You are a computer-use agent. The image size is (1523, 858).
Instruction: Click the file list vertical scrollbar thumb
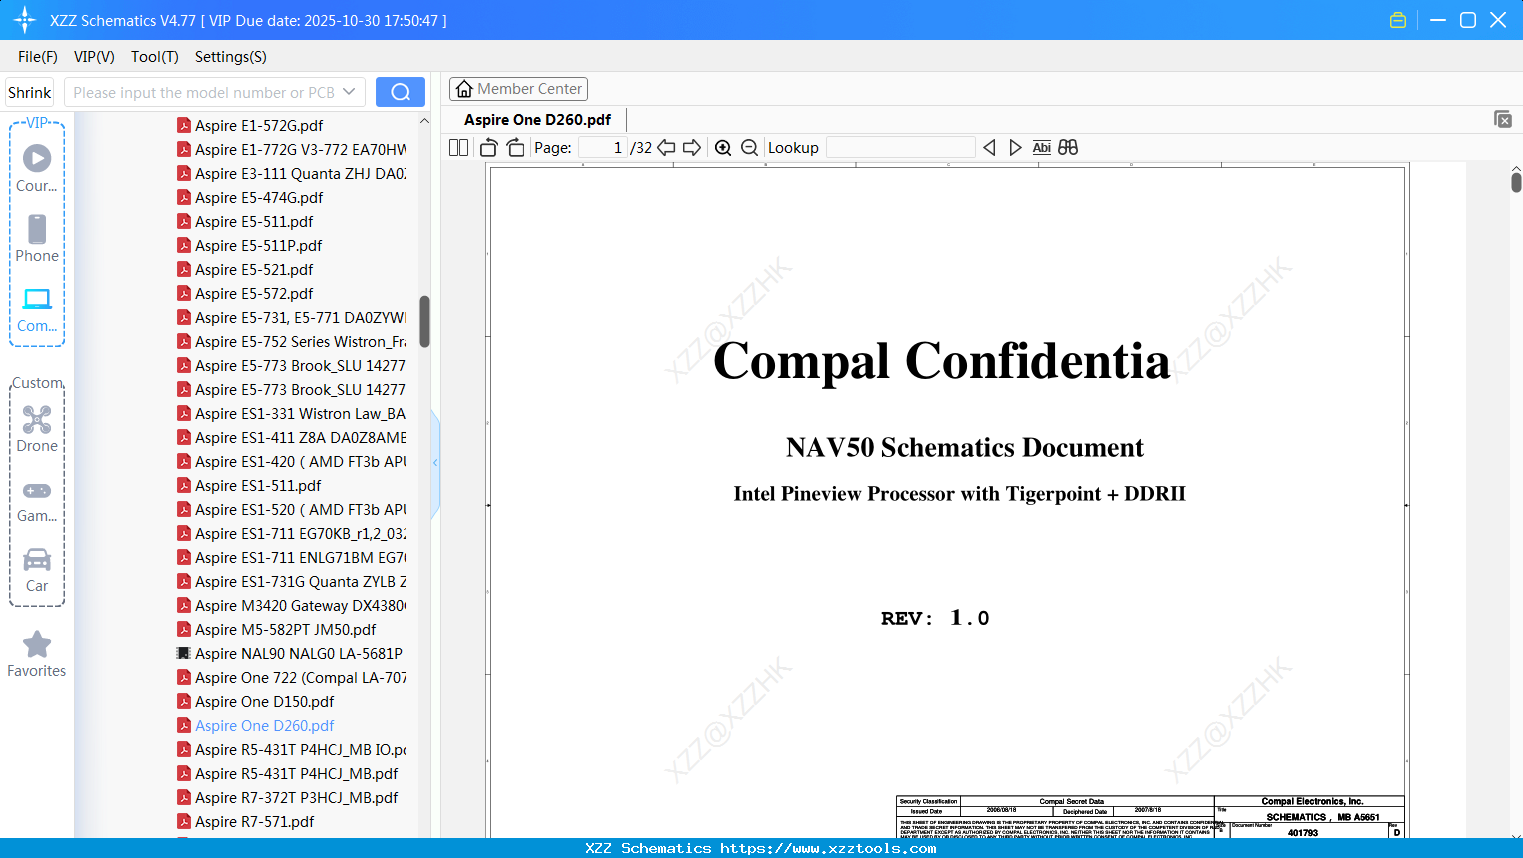[x=424, y=321]
